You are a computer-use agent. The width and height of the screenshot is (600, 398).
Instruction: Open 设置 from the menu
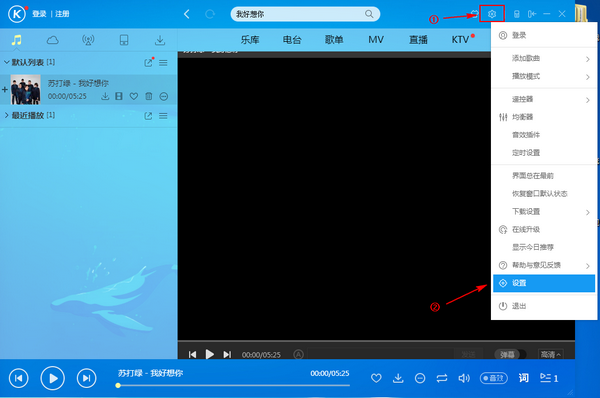pyautogui.click(x=544, y=283)
